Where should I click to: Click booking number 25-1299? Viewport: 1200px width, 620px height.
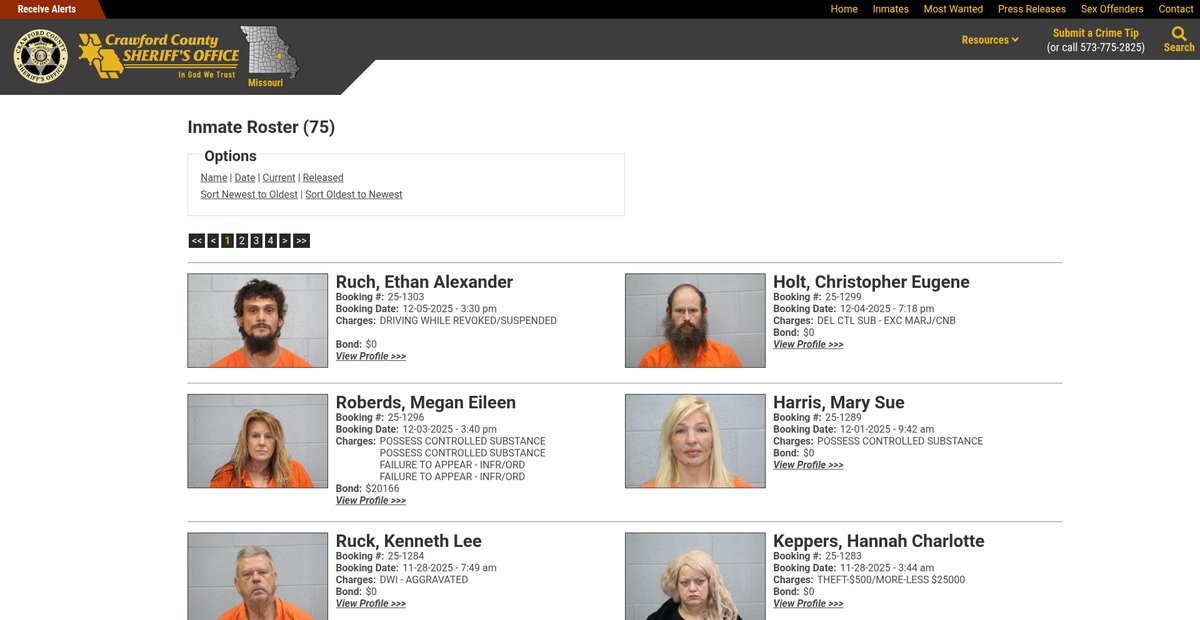(843, 297)
